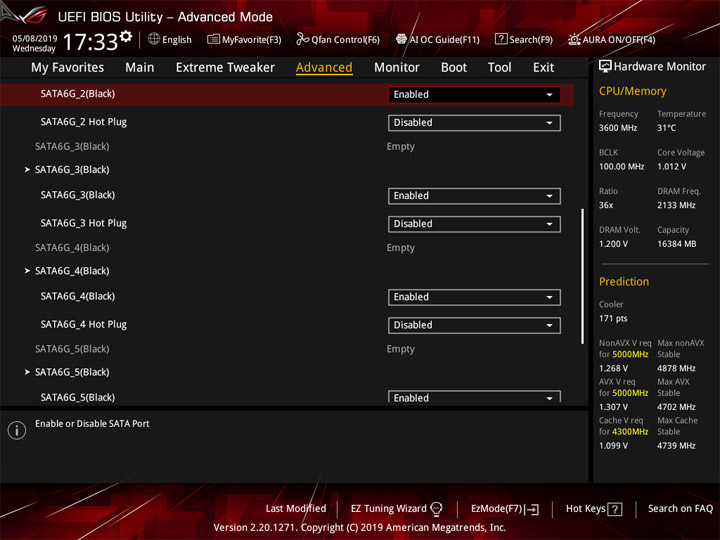Open the SATA6G_3(Black) Enabled dropdown
This screenshot has width=720, height=540.
coord(474,196)
